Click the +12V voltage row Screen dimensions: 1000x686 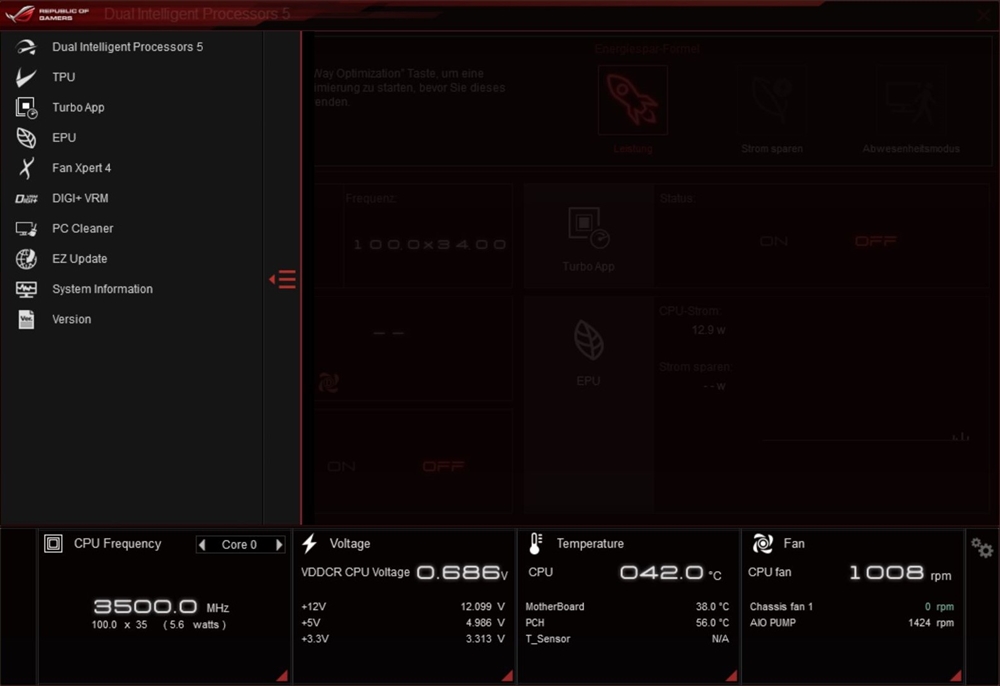pyautogui.click(x=403, y=606)
